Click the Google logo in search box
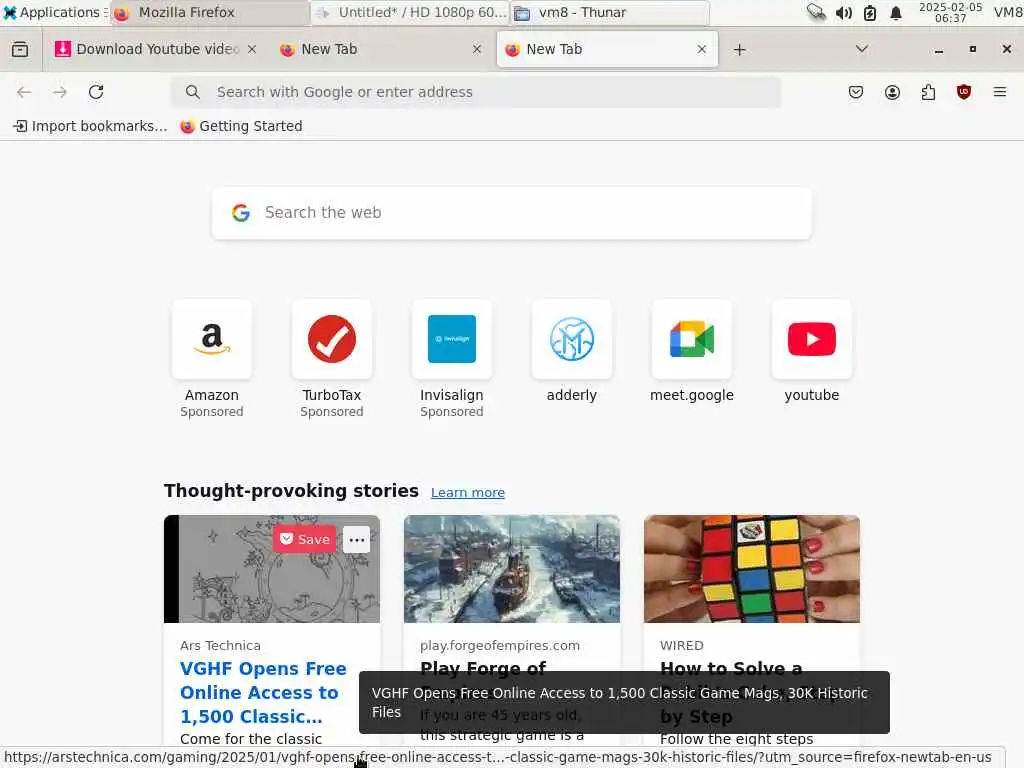1024x768 pixels. [241, 213]
